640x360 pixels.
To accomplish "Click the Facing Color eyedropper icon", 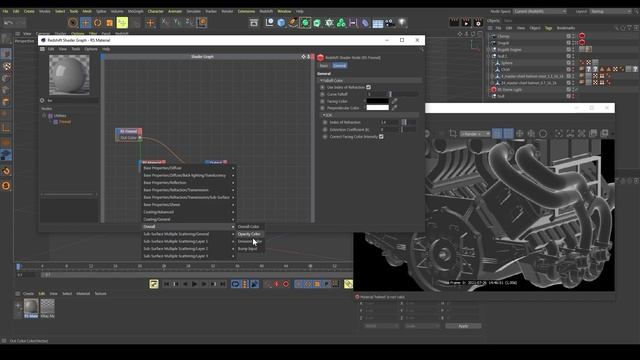I will pyautogui.click(x=394, y=101).
